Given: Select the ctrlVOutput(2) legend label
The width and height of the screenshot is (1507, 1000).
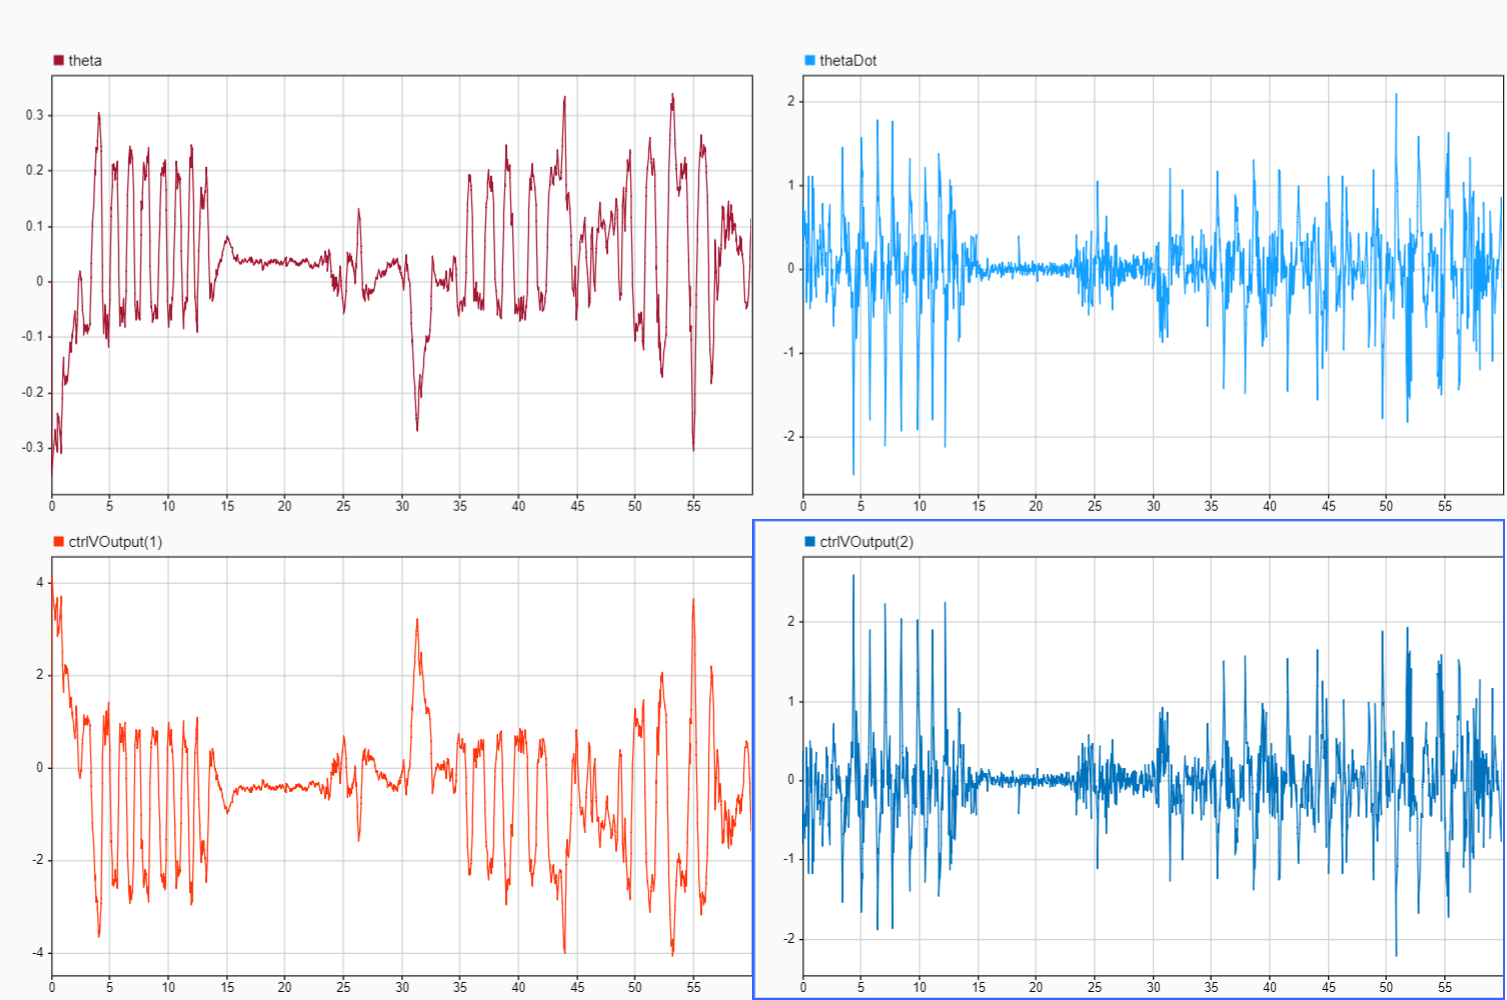Looking at the screenshot, I should click(867, 542).
